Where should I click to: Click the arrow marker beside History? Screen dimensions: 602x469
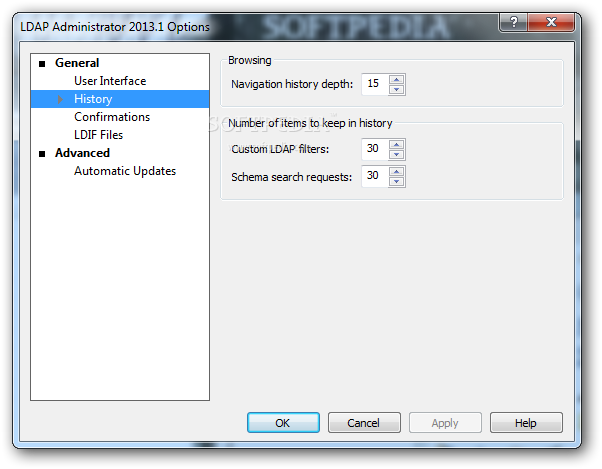[x=60, y=99]
